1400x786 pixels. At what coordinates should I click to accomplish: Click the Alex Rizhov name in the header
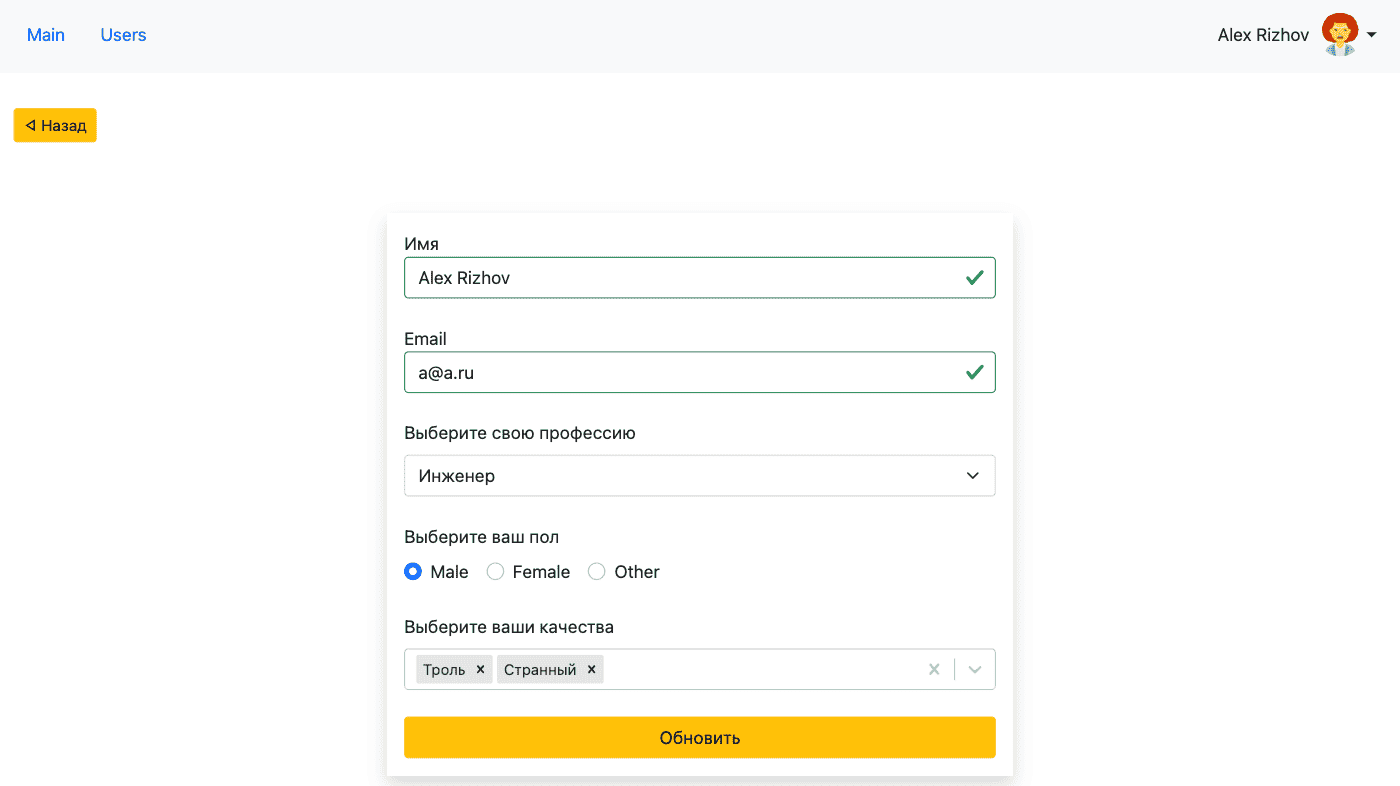click(x=1263, y=35)
